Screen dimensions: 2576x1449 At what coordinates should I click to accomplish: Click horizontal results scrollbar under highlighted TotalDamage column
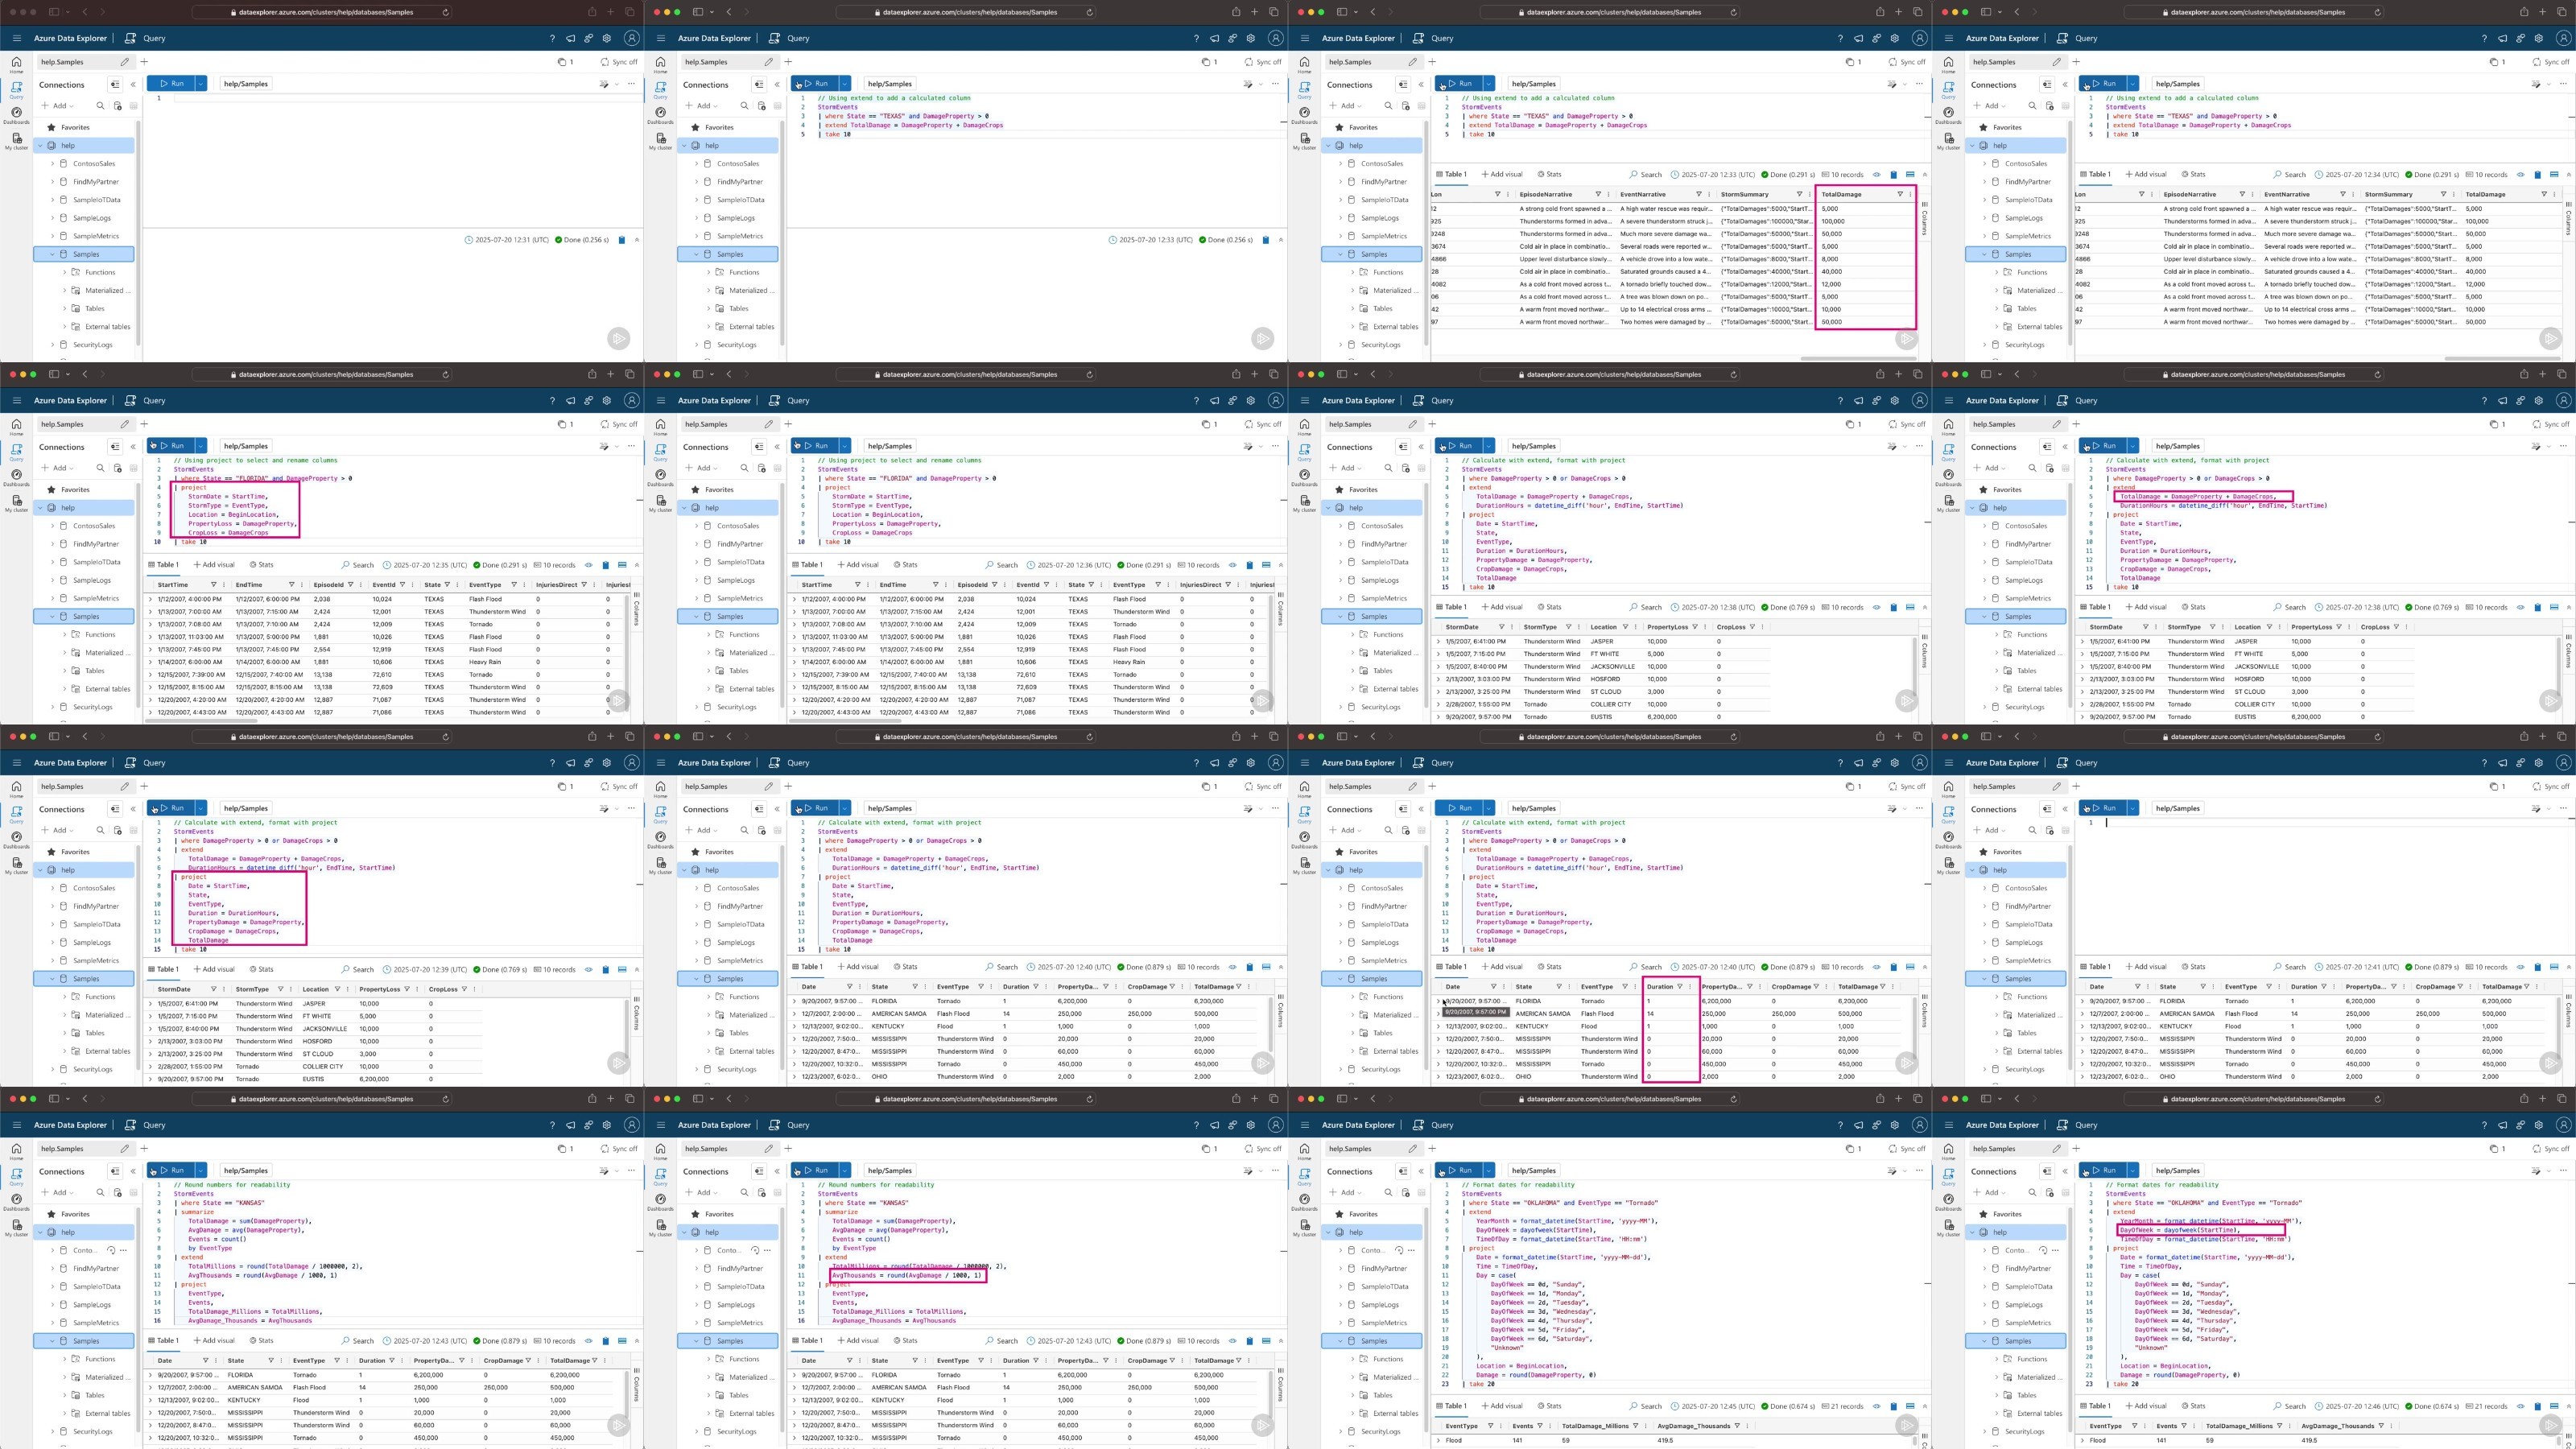(x=1857, y=358)
